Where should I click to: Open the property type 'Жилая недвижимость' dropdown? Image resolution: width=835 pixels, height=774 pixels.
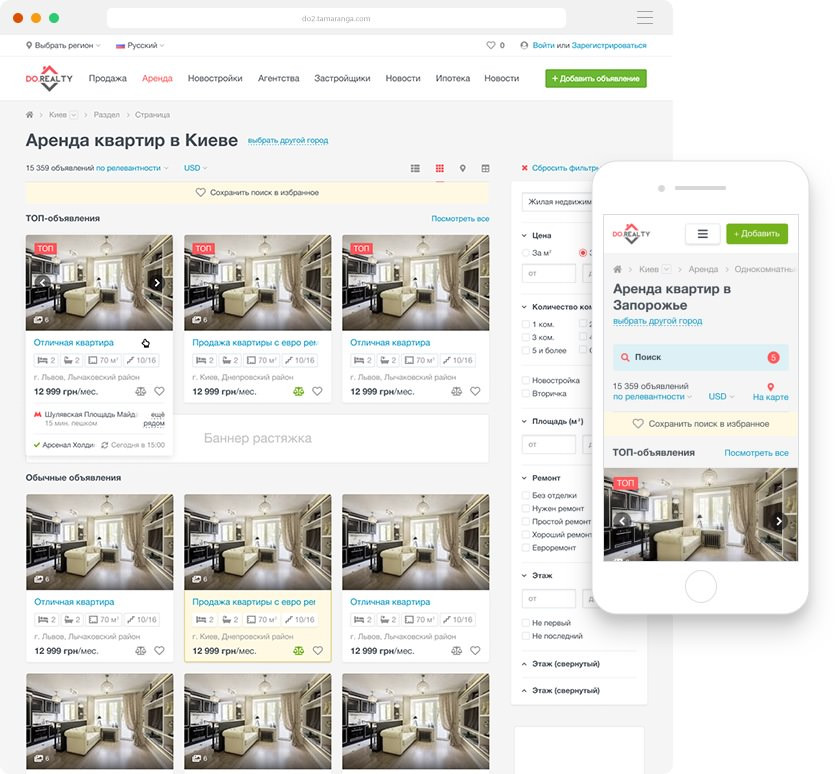(x=558, y=202)
